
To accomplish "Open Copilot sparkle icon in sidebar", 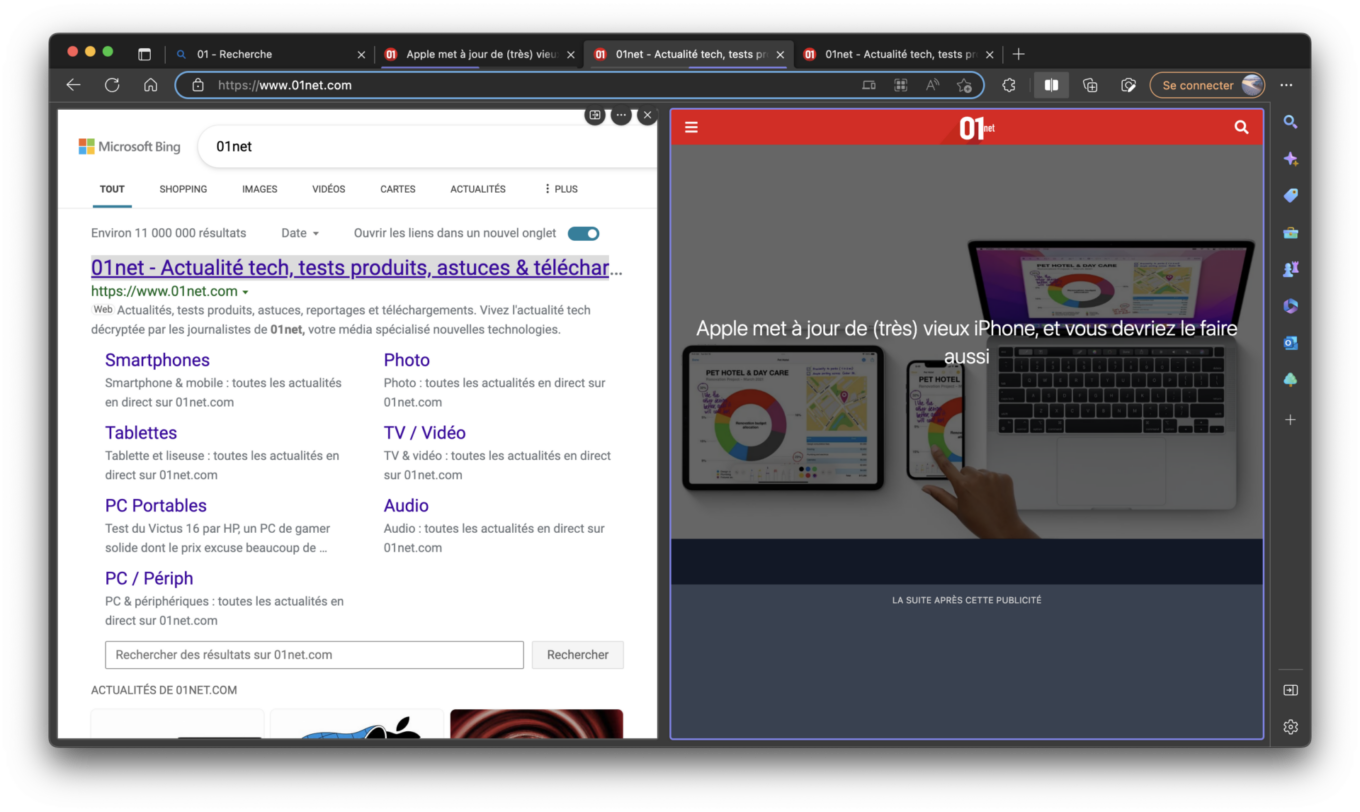I will [1290, 159].
